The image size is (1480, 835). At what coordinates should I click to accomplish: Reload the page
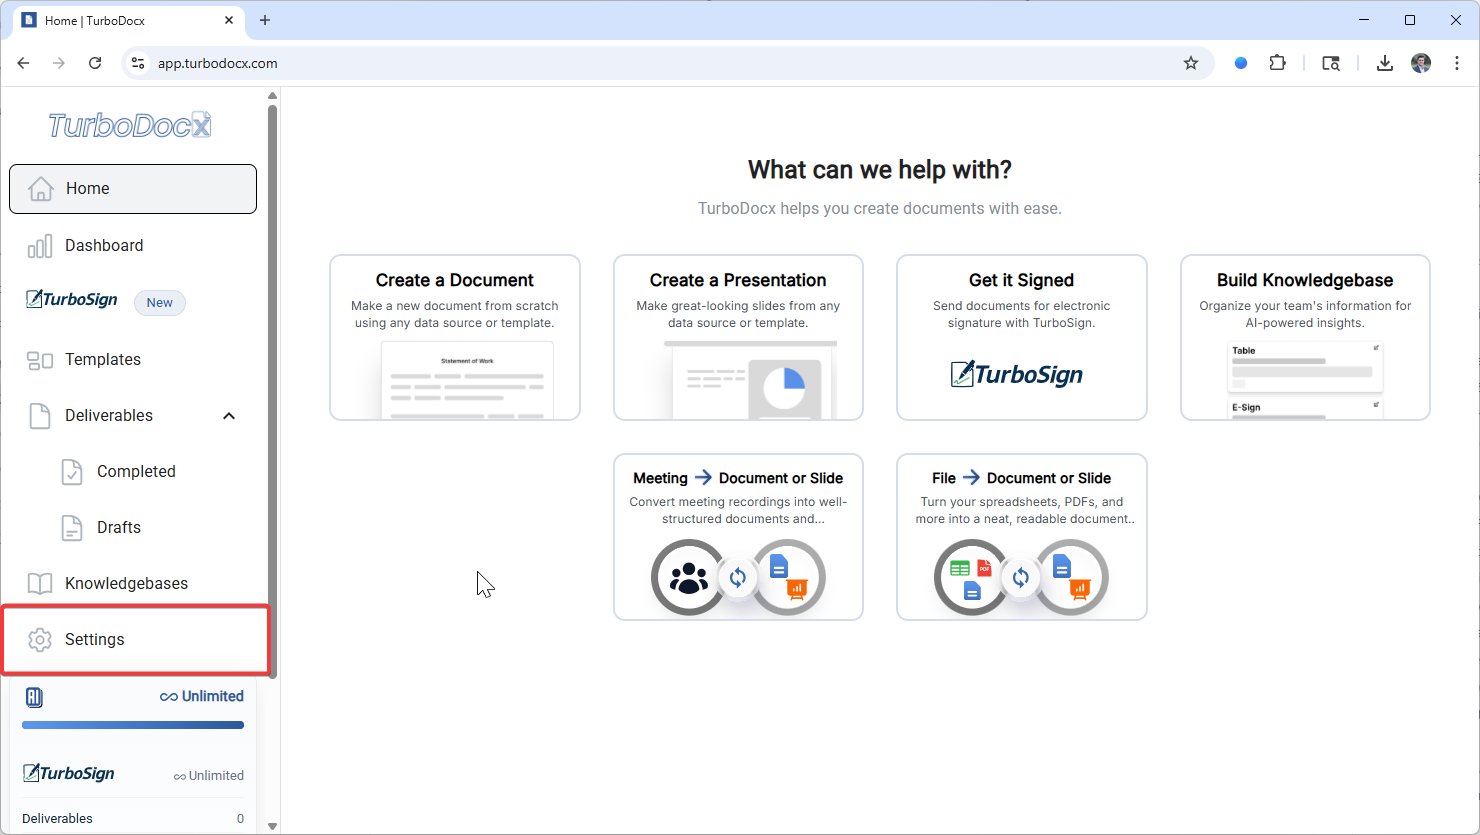95,63
